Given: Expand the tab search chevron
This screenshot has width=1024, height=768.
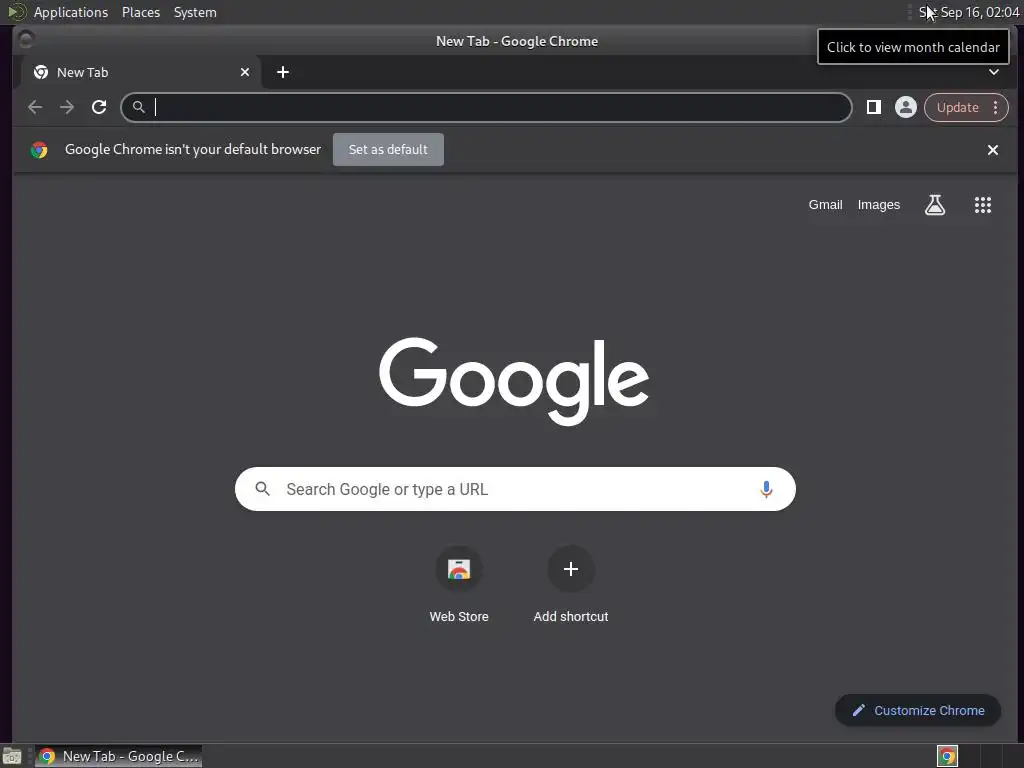Looking at the screenshot, I should tap(993, 72).
